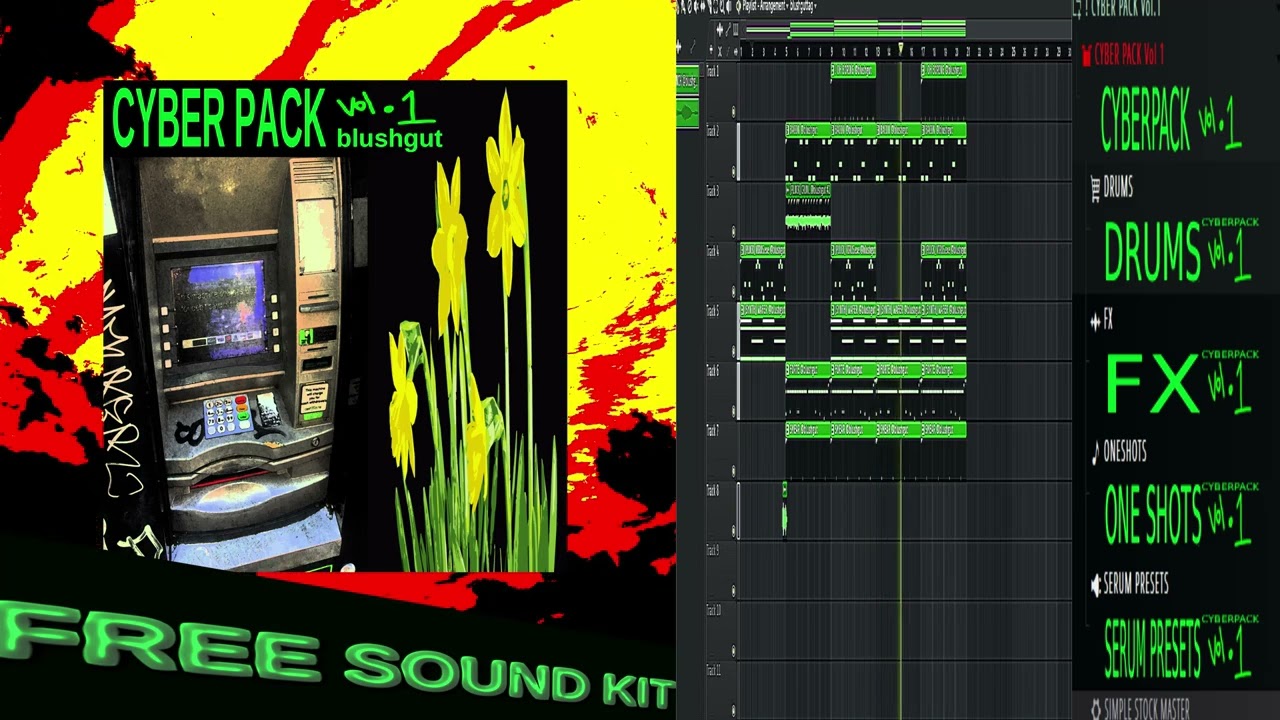Click the Cyber Pack ATM album cover artwork

click(335, 326)
